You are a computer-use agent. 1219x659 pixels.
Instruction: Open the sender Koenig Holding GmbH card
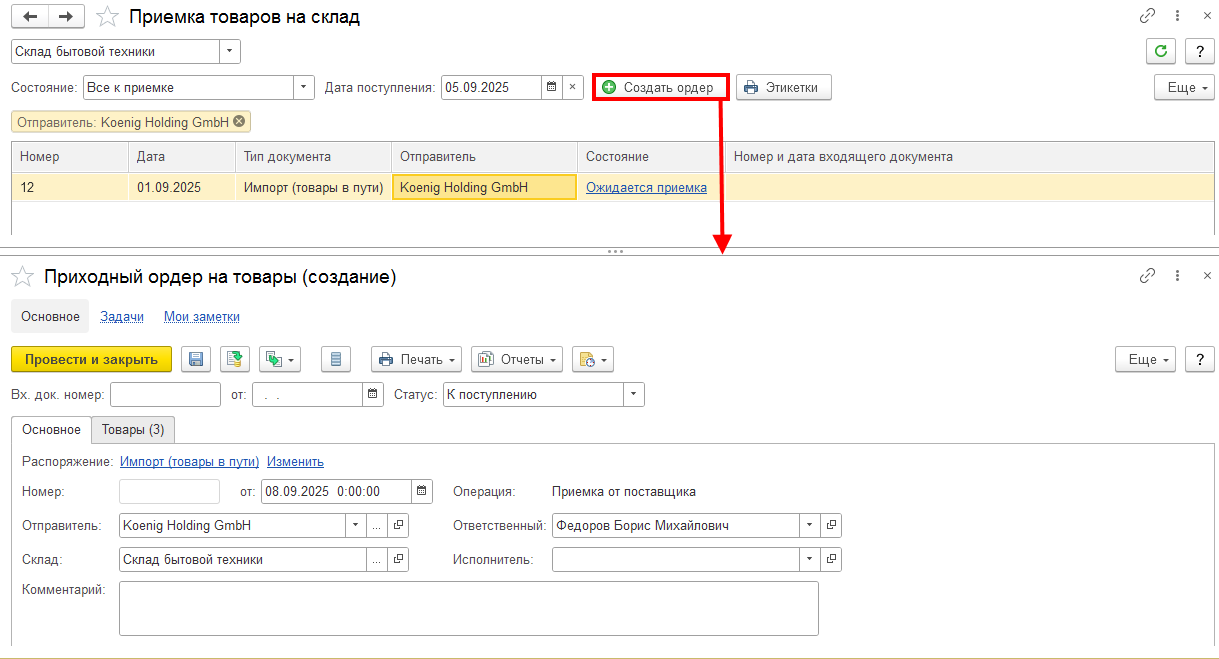pyautogui.click(x=398, y=525)
